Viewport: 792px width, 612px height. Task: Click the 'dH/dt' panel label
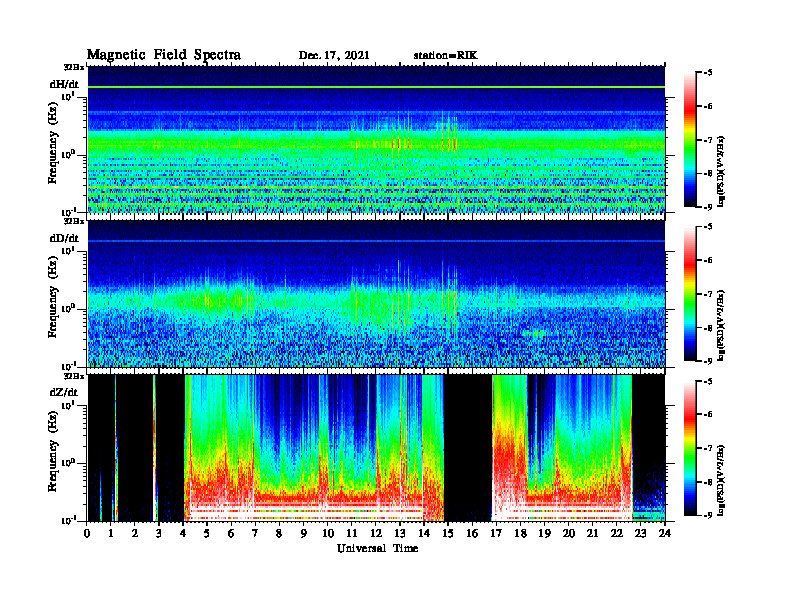point(64,84)
